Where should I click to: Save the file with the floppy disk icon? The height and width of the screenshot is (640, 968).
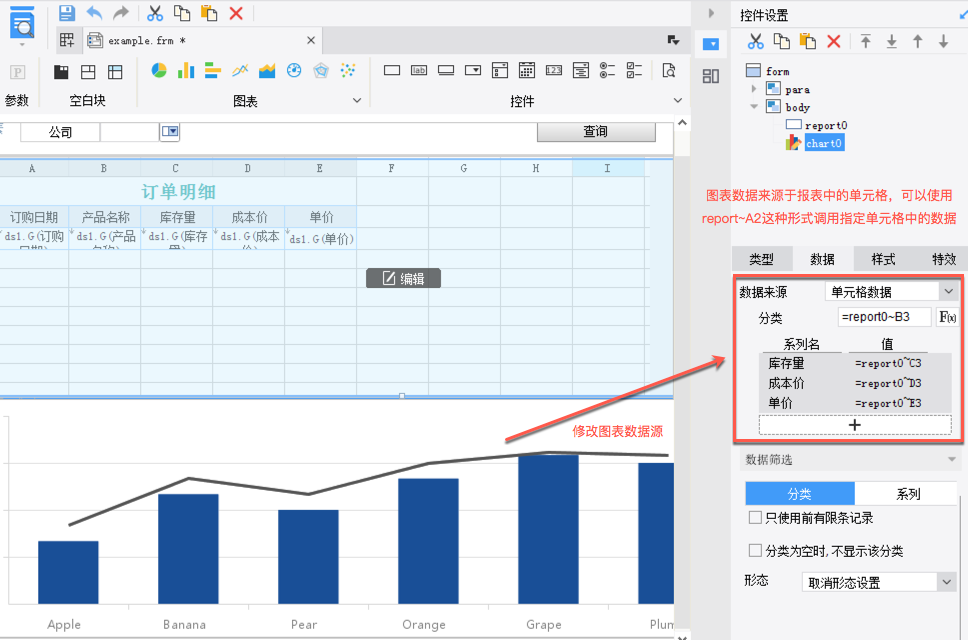pos(67,13)
